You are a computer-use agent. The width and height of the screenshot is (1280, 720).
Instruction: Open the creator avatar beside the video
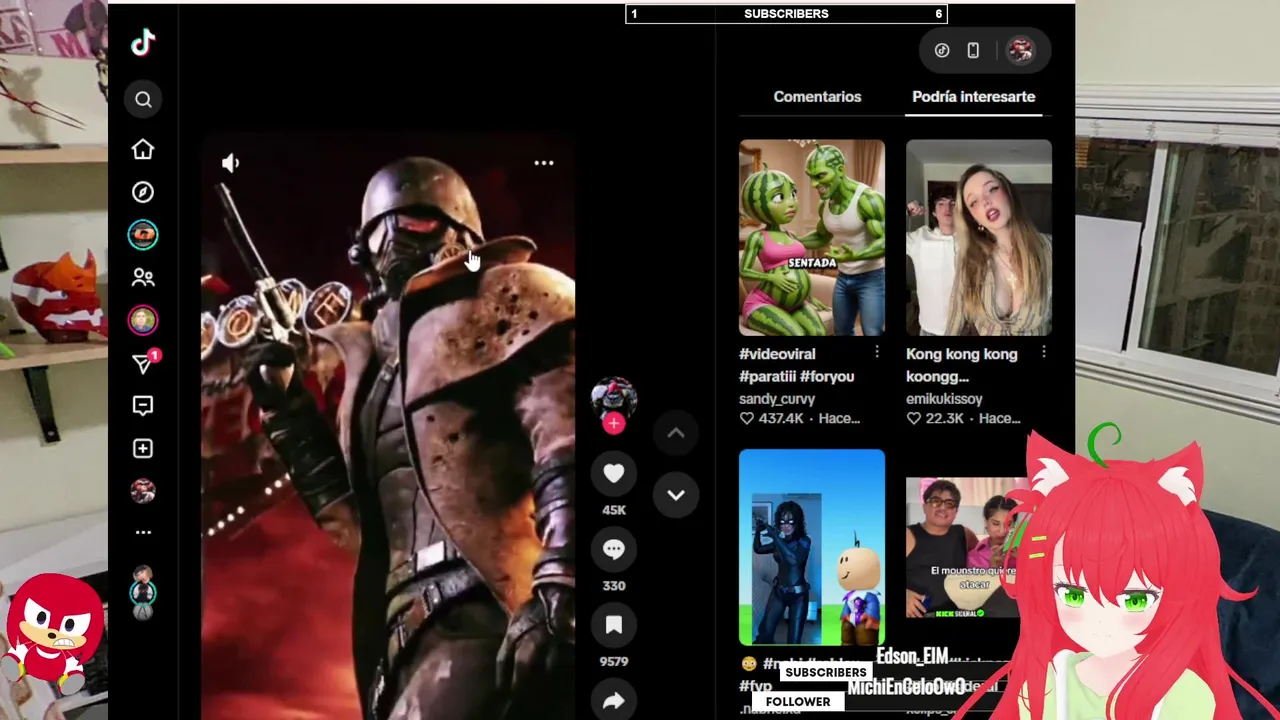click(x=614, y=397)
